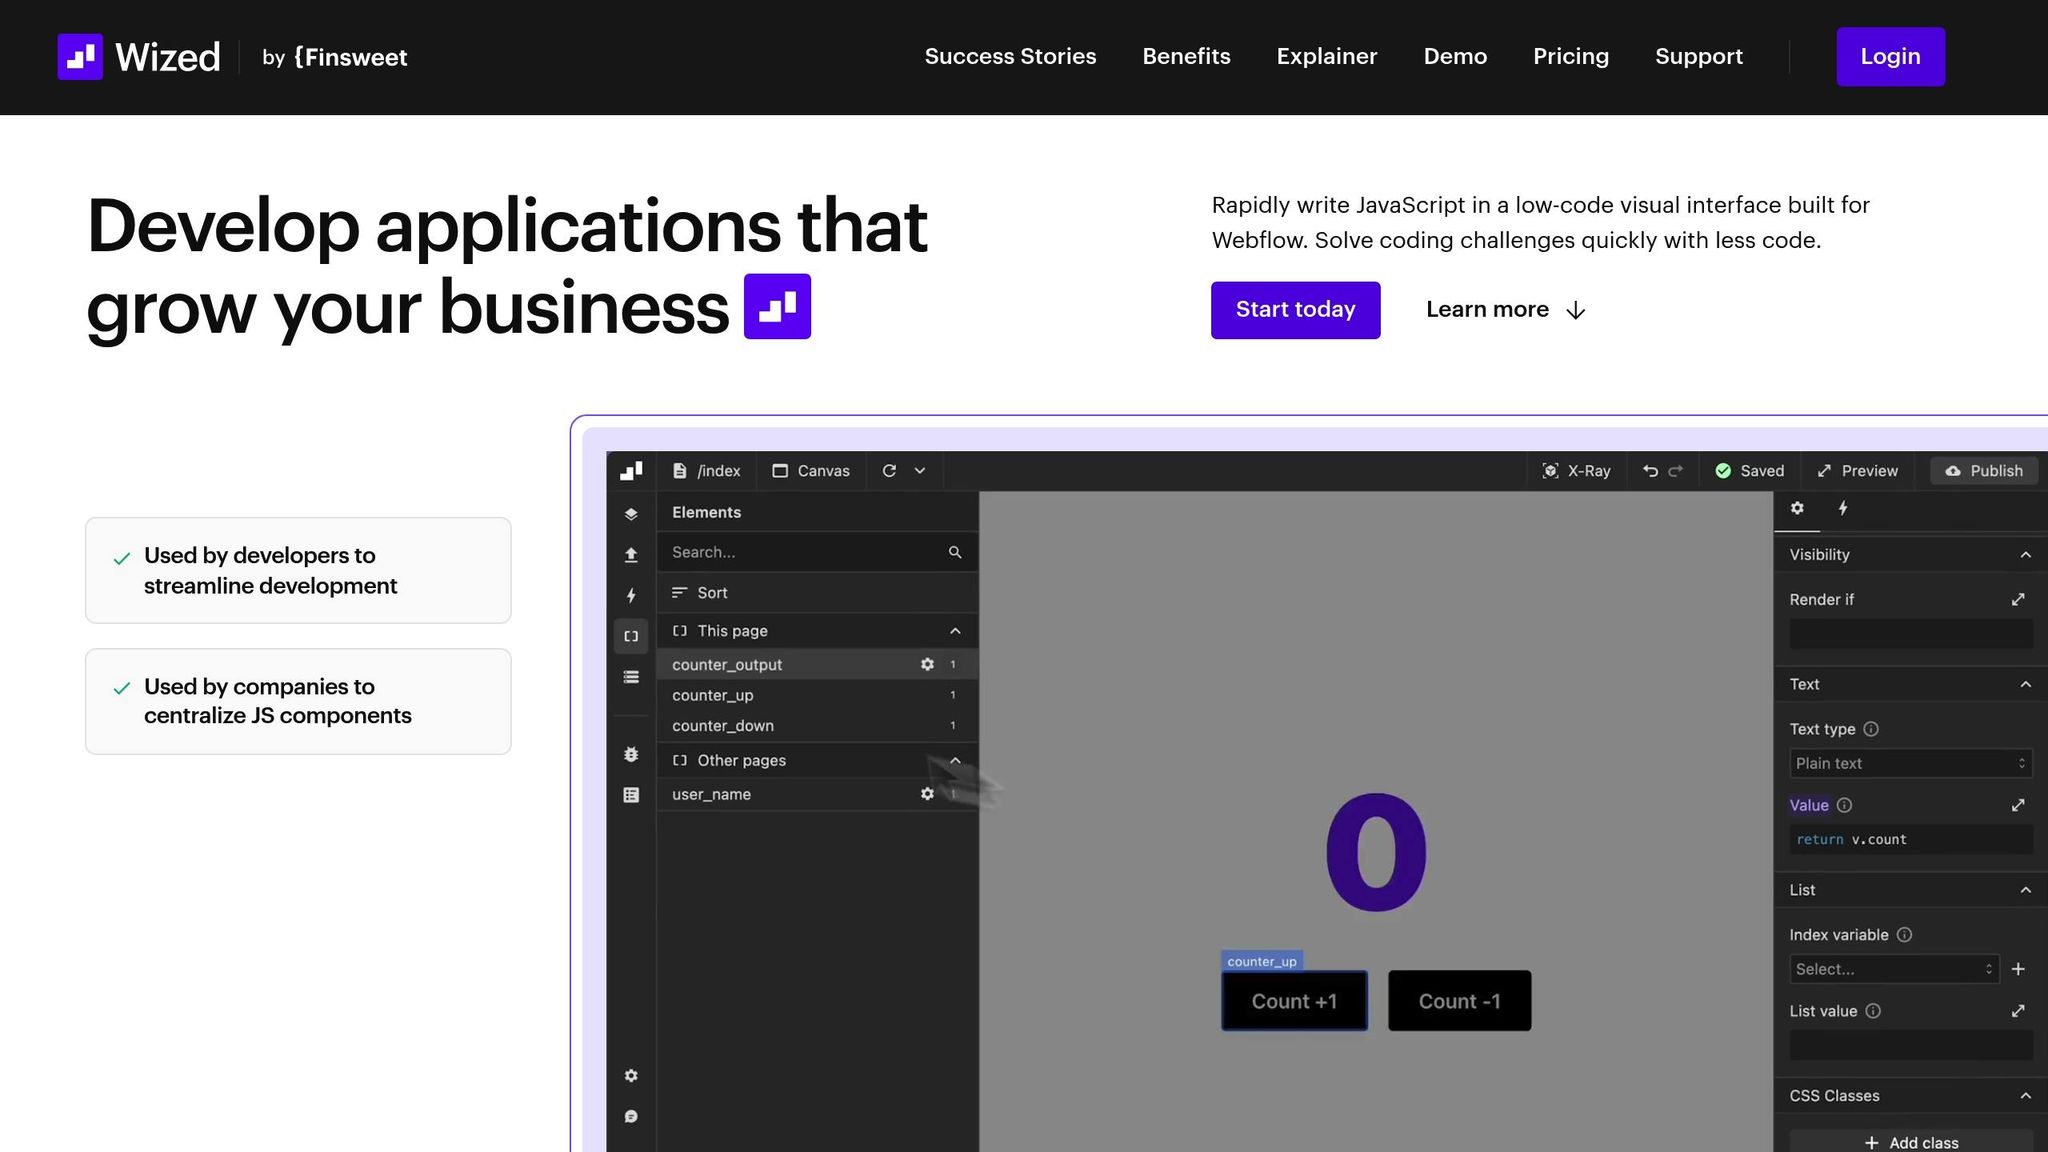Screen dimensions: 2048x1152
Task: Collapse the Text section
Action: click(x=2025, y=685)
